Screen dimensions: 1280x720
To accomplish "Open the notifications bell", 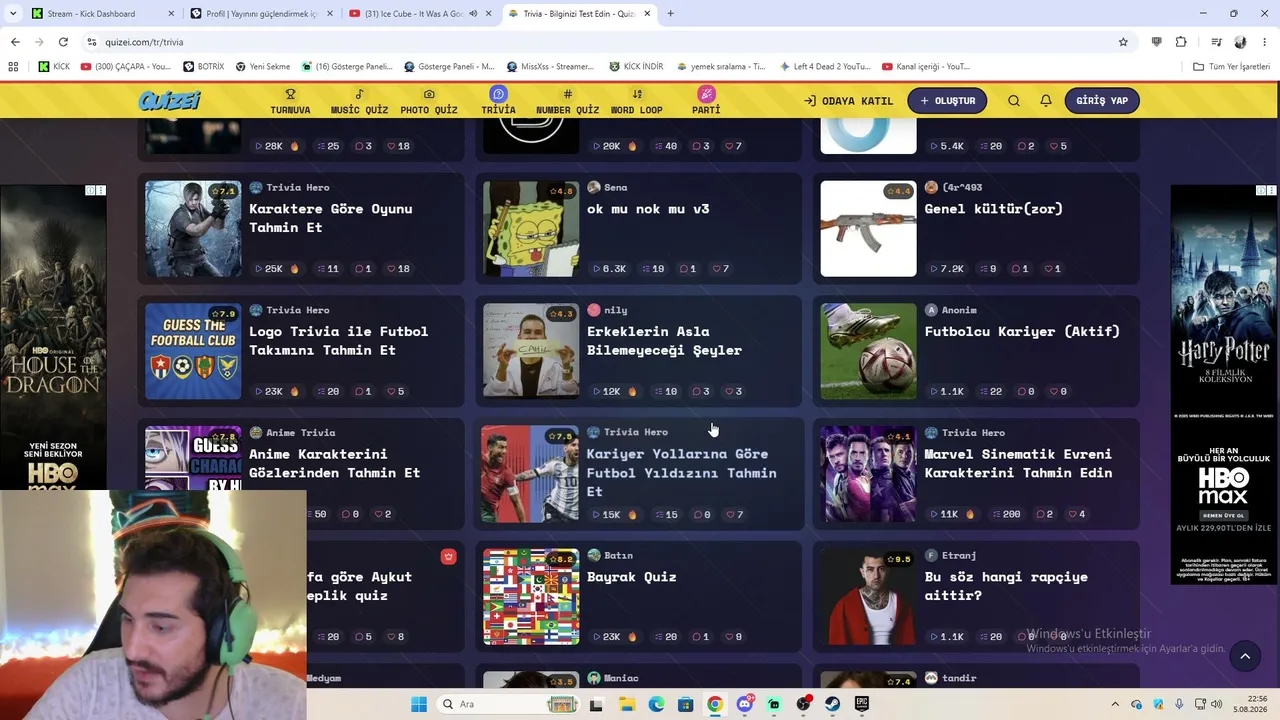I will [x=1046, y=101].
